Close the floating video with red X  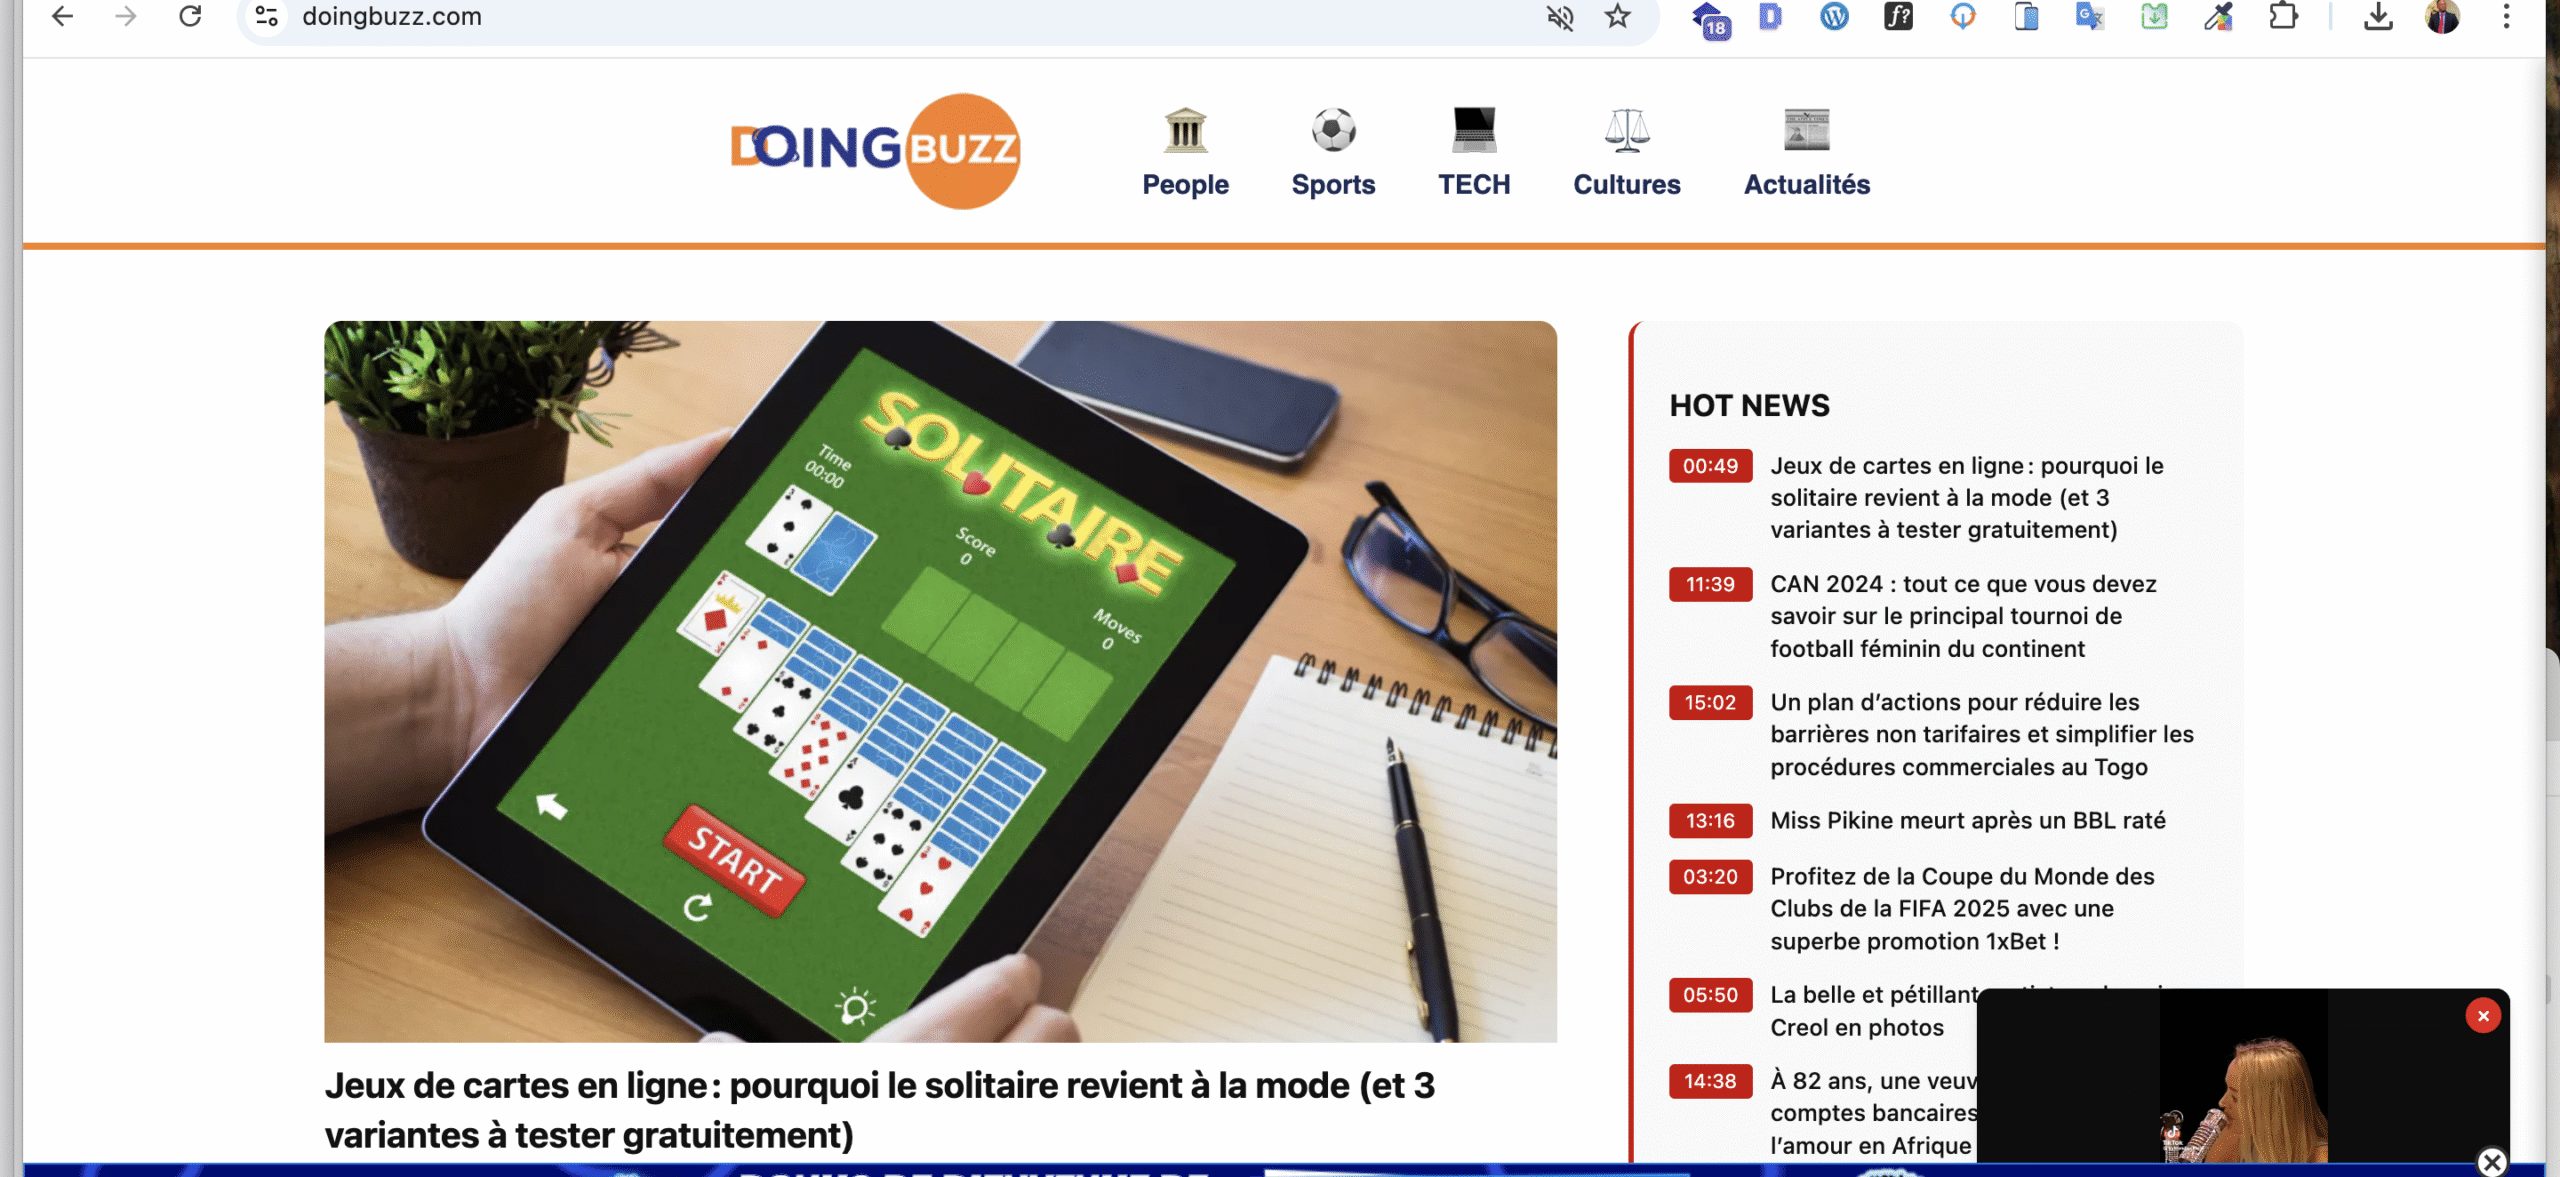[2483, 1015]
